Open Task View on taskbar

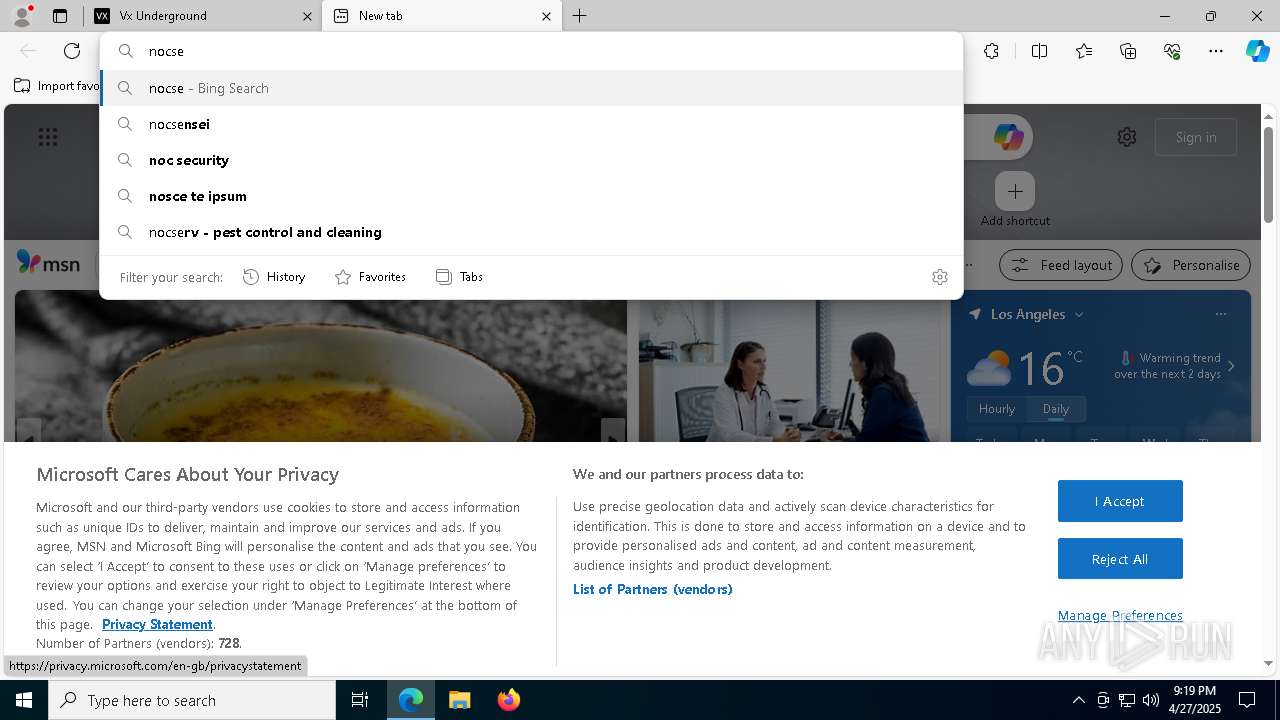pyautogui.click(x=360, y=700)
